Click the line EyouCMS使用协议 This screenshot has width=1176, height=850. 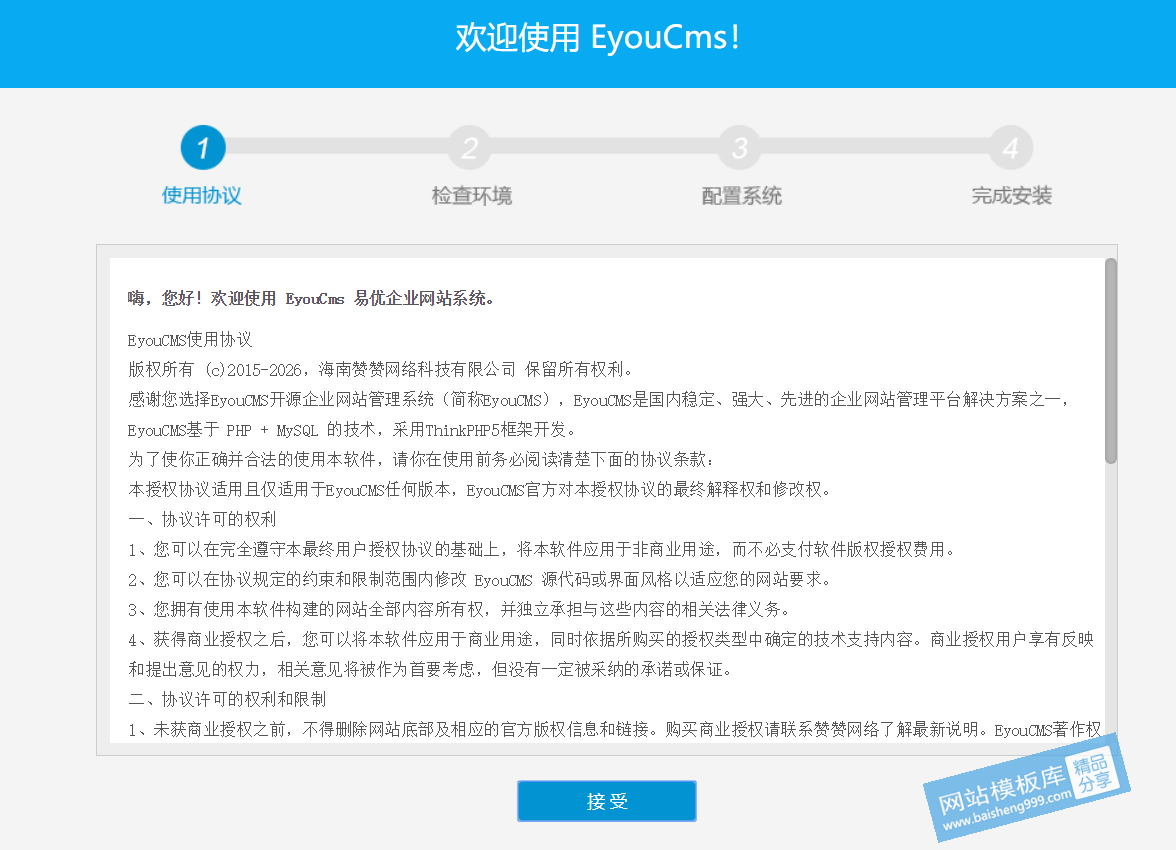tap(190, 340)
